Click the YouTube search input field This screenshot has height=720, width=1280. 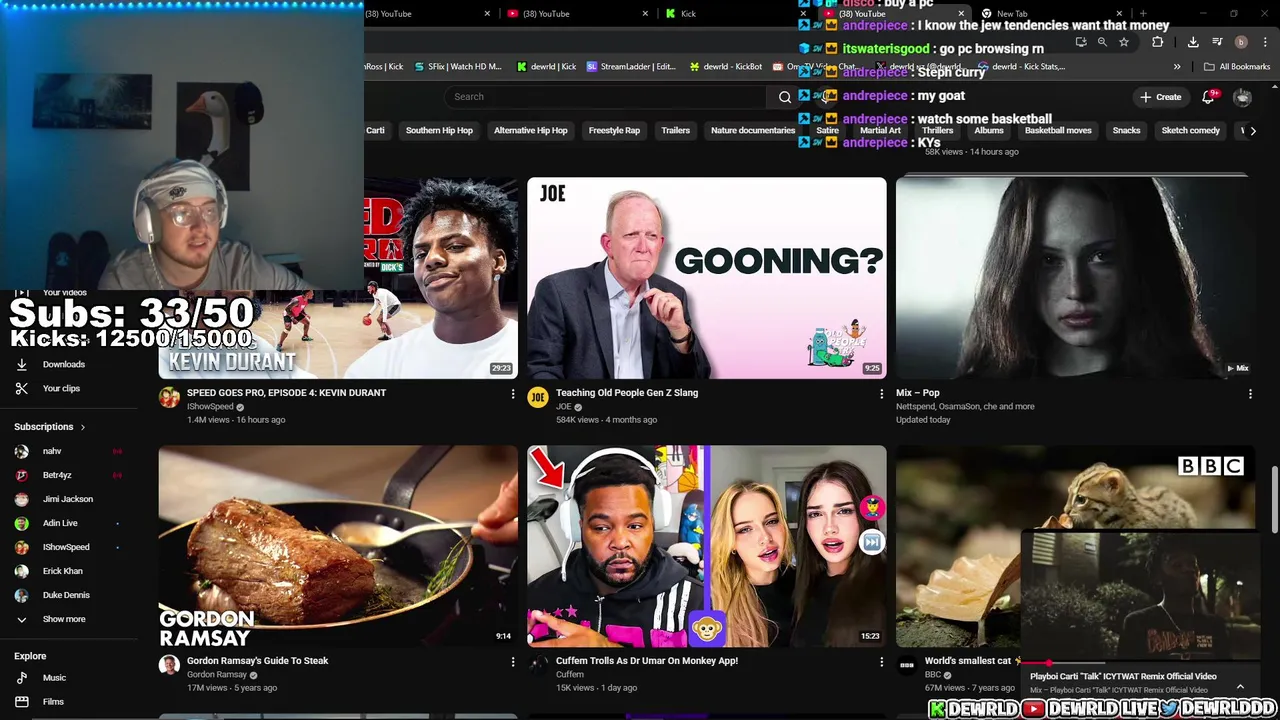[x=605, y=97]
